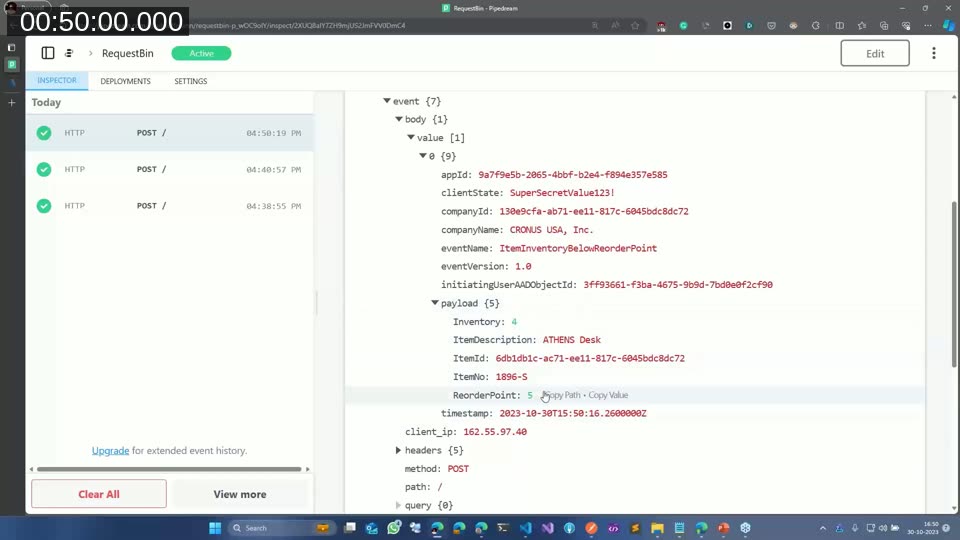Follow the Upgrade link for extended history
Image resolution: width=960 pixels, height=540 pixels.
click(x=110, y=451)
